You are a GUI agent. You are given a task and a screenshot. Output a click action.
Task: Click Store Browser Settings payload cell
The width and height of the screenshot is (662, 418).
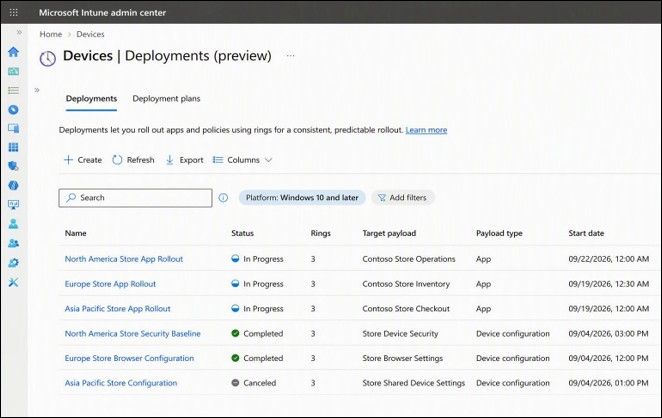click(x=402, y=358)
